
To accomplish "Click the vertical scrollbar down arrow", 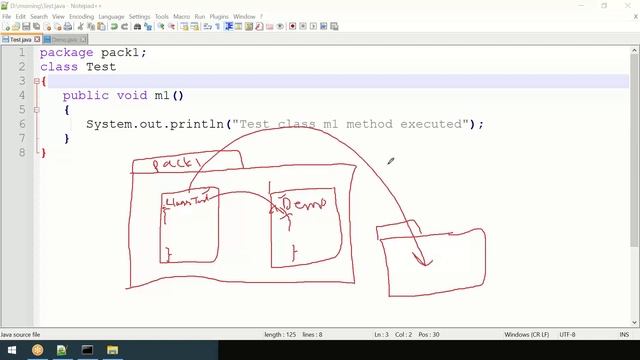I will pyautogui.click(x=634, y=322).
